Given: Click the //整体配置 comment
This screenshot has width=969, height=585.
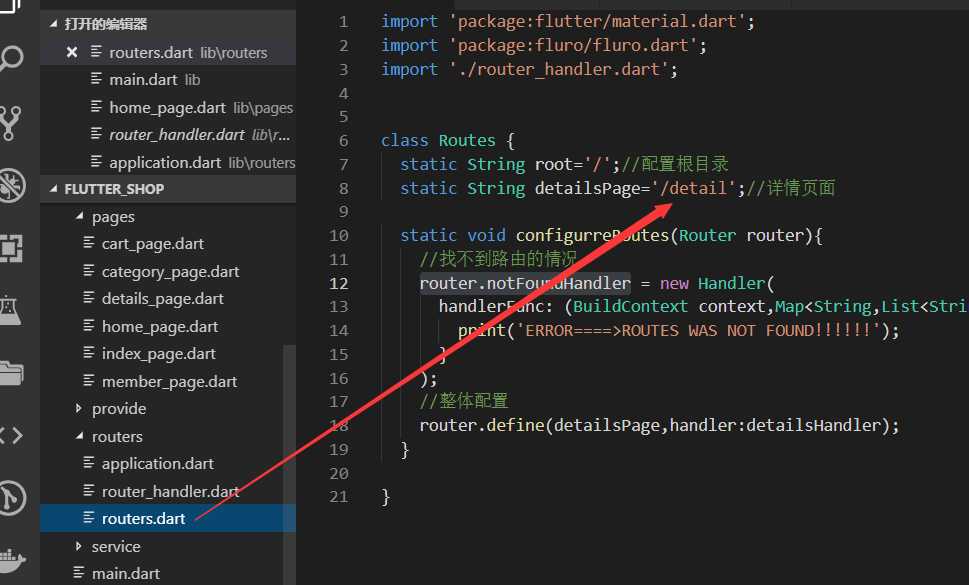Looking at the screenshot, I should coord(463,401).
